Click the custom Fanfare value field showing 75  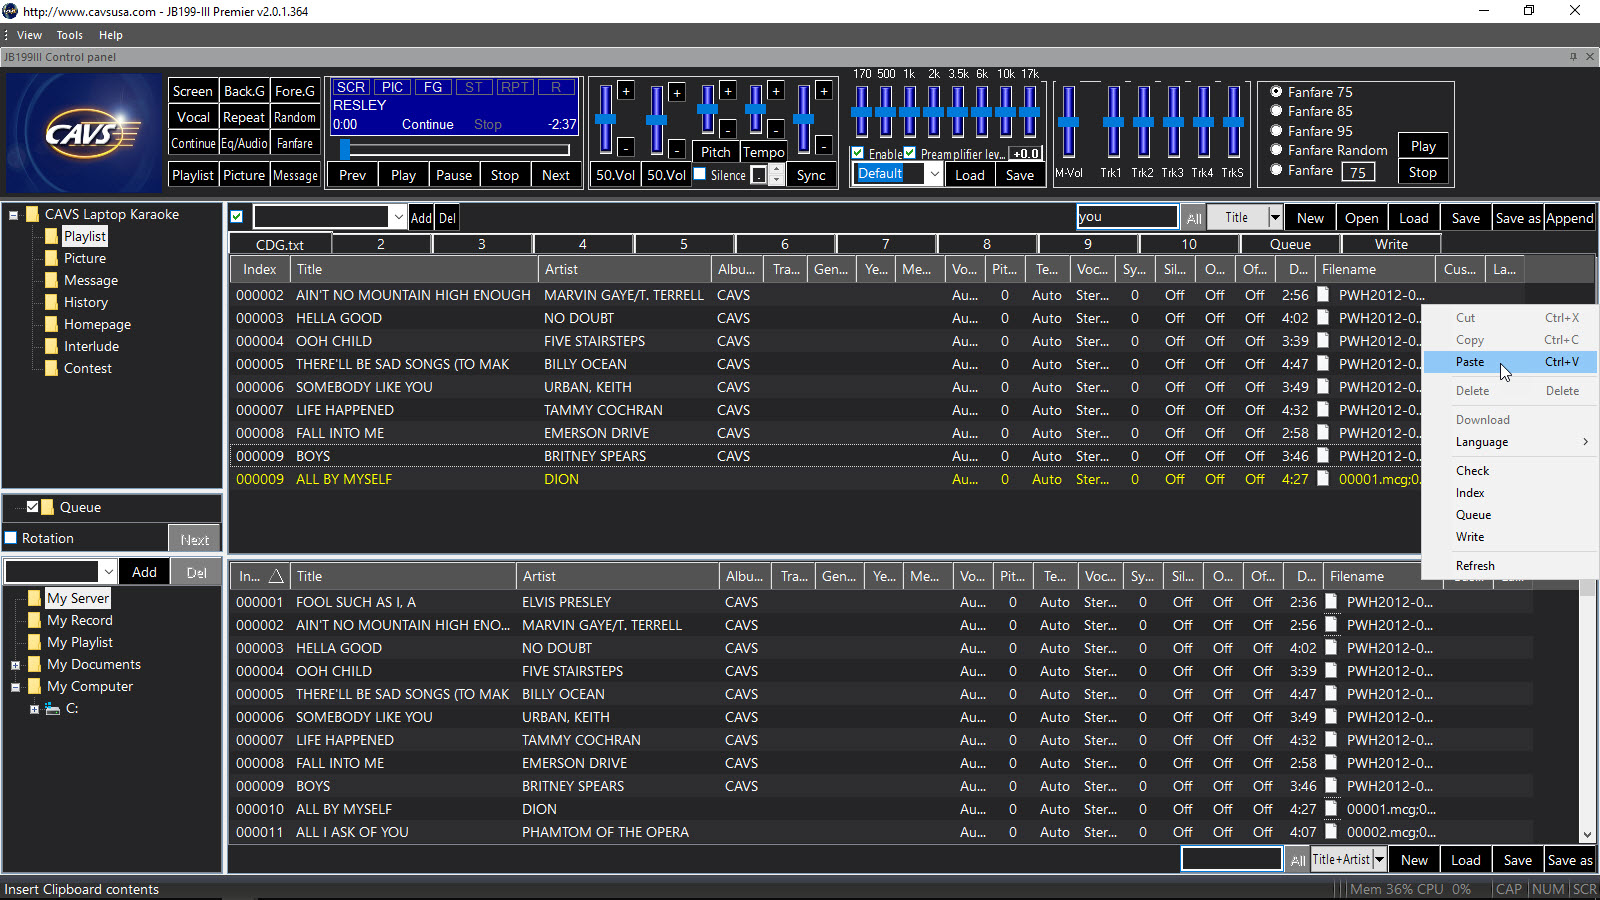(x=1358, y=172)
